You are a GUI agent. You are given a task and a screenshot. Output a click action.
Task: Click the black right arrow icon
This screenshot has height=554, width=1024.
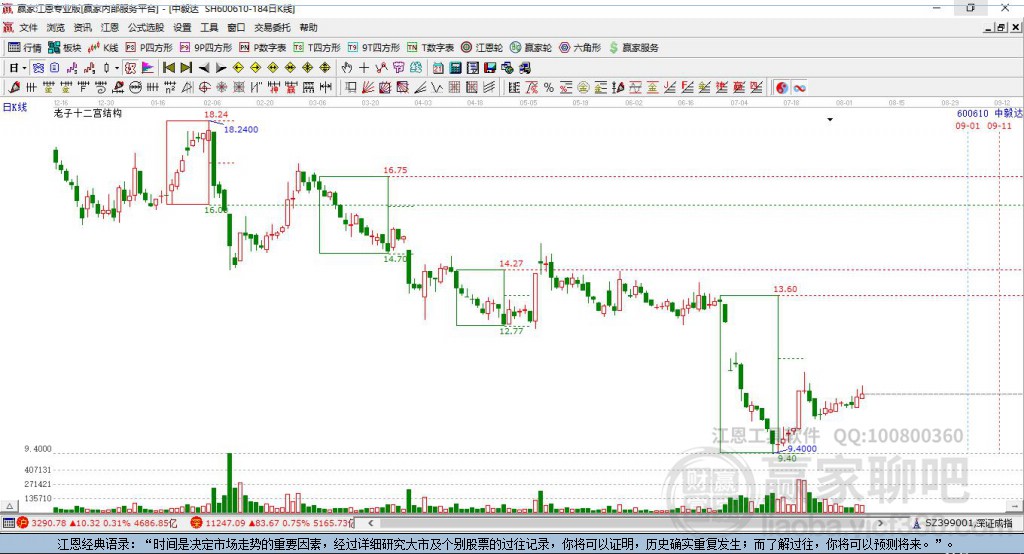pos(221,68)
